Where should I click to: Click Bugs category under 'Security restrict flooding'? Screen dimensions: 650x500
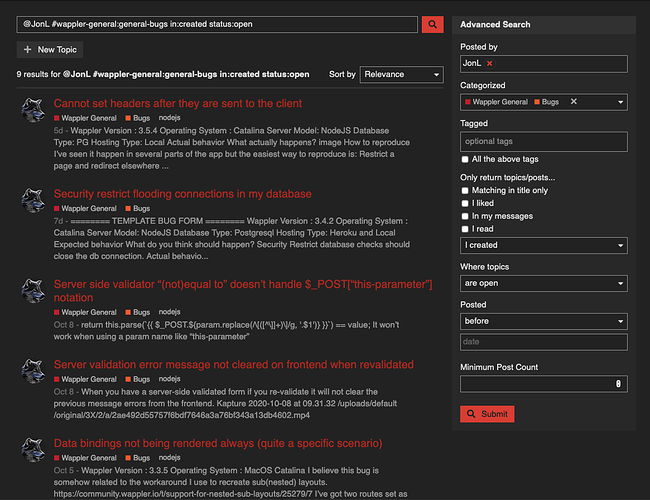(x=138, y=209)
